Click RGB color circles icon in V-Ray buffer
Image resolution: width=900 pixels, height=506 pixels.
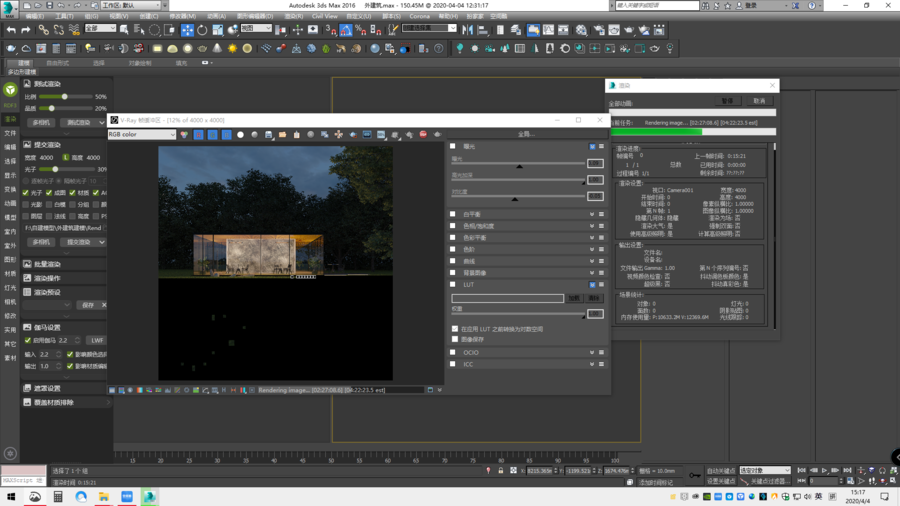(184, 134)
